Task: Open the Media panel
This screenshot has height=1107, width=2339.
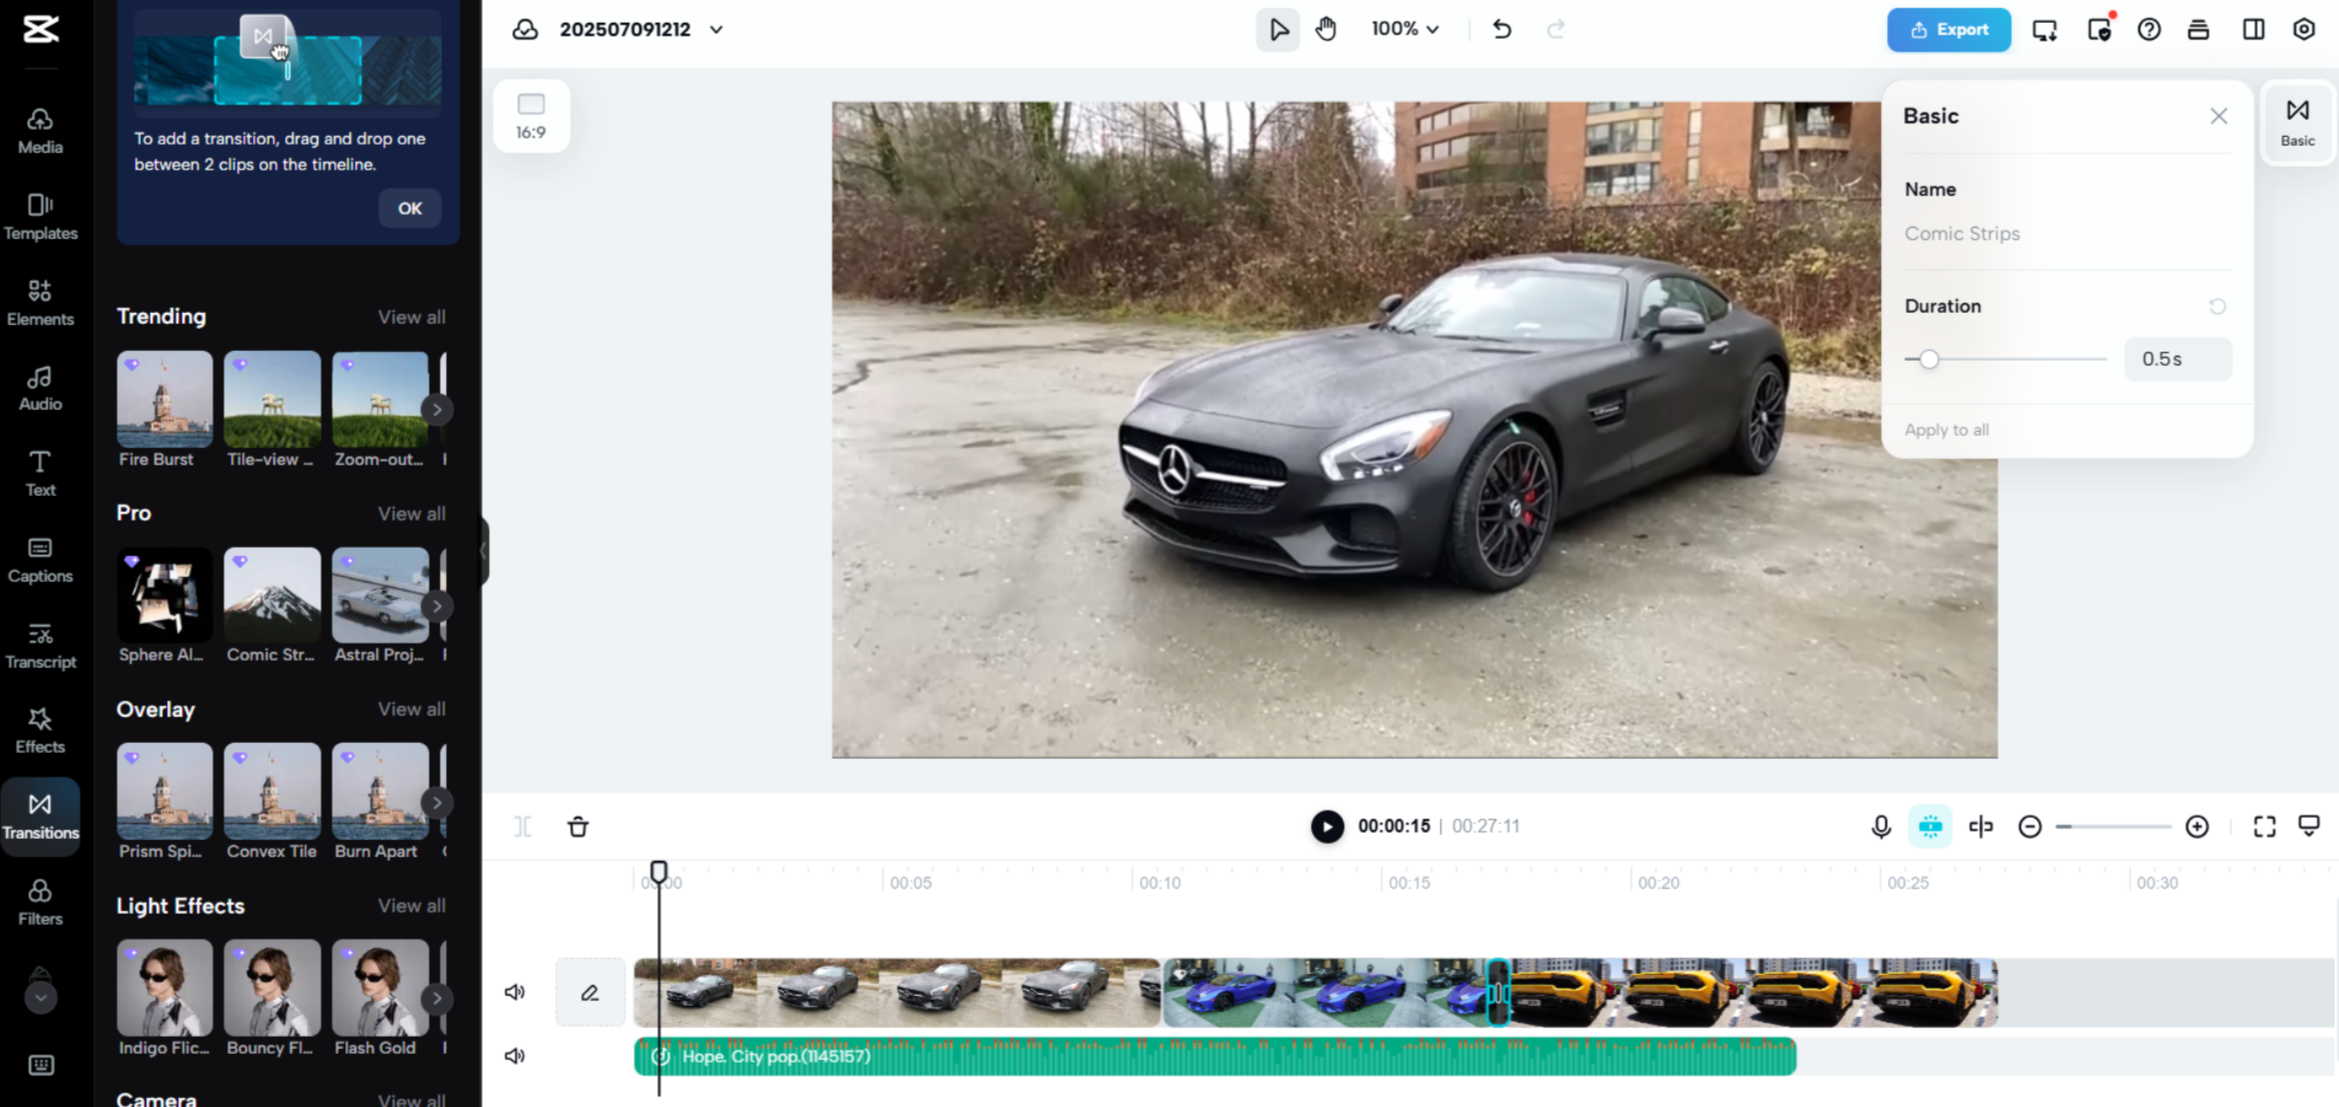Action: pos(39,131)
